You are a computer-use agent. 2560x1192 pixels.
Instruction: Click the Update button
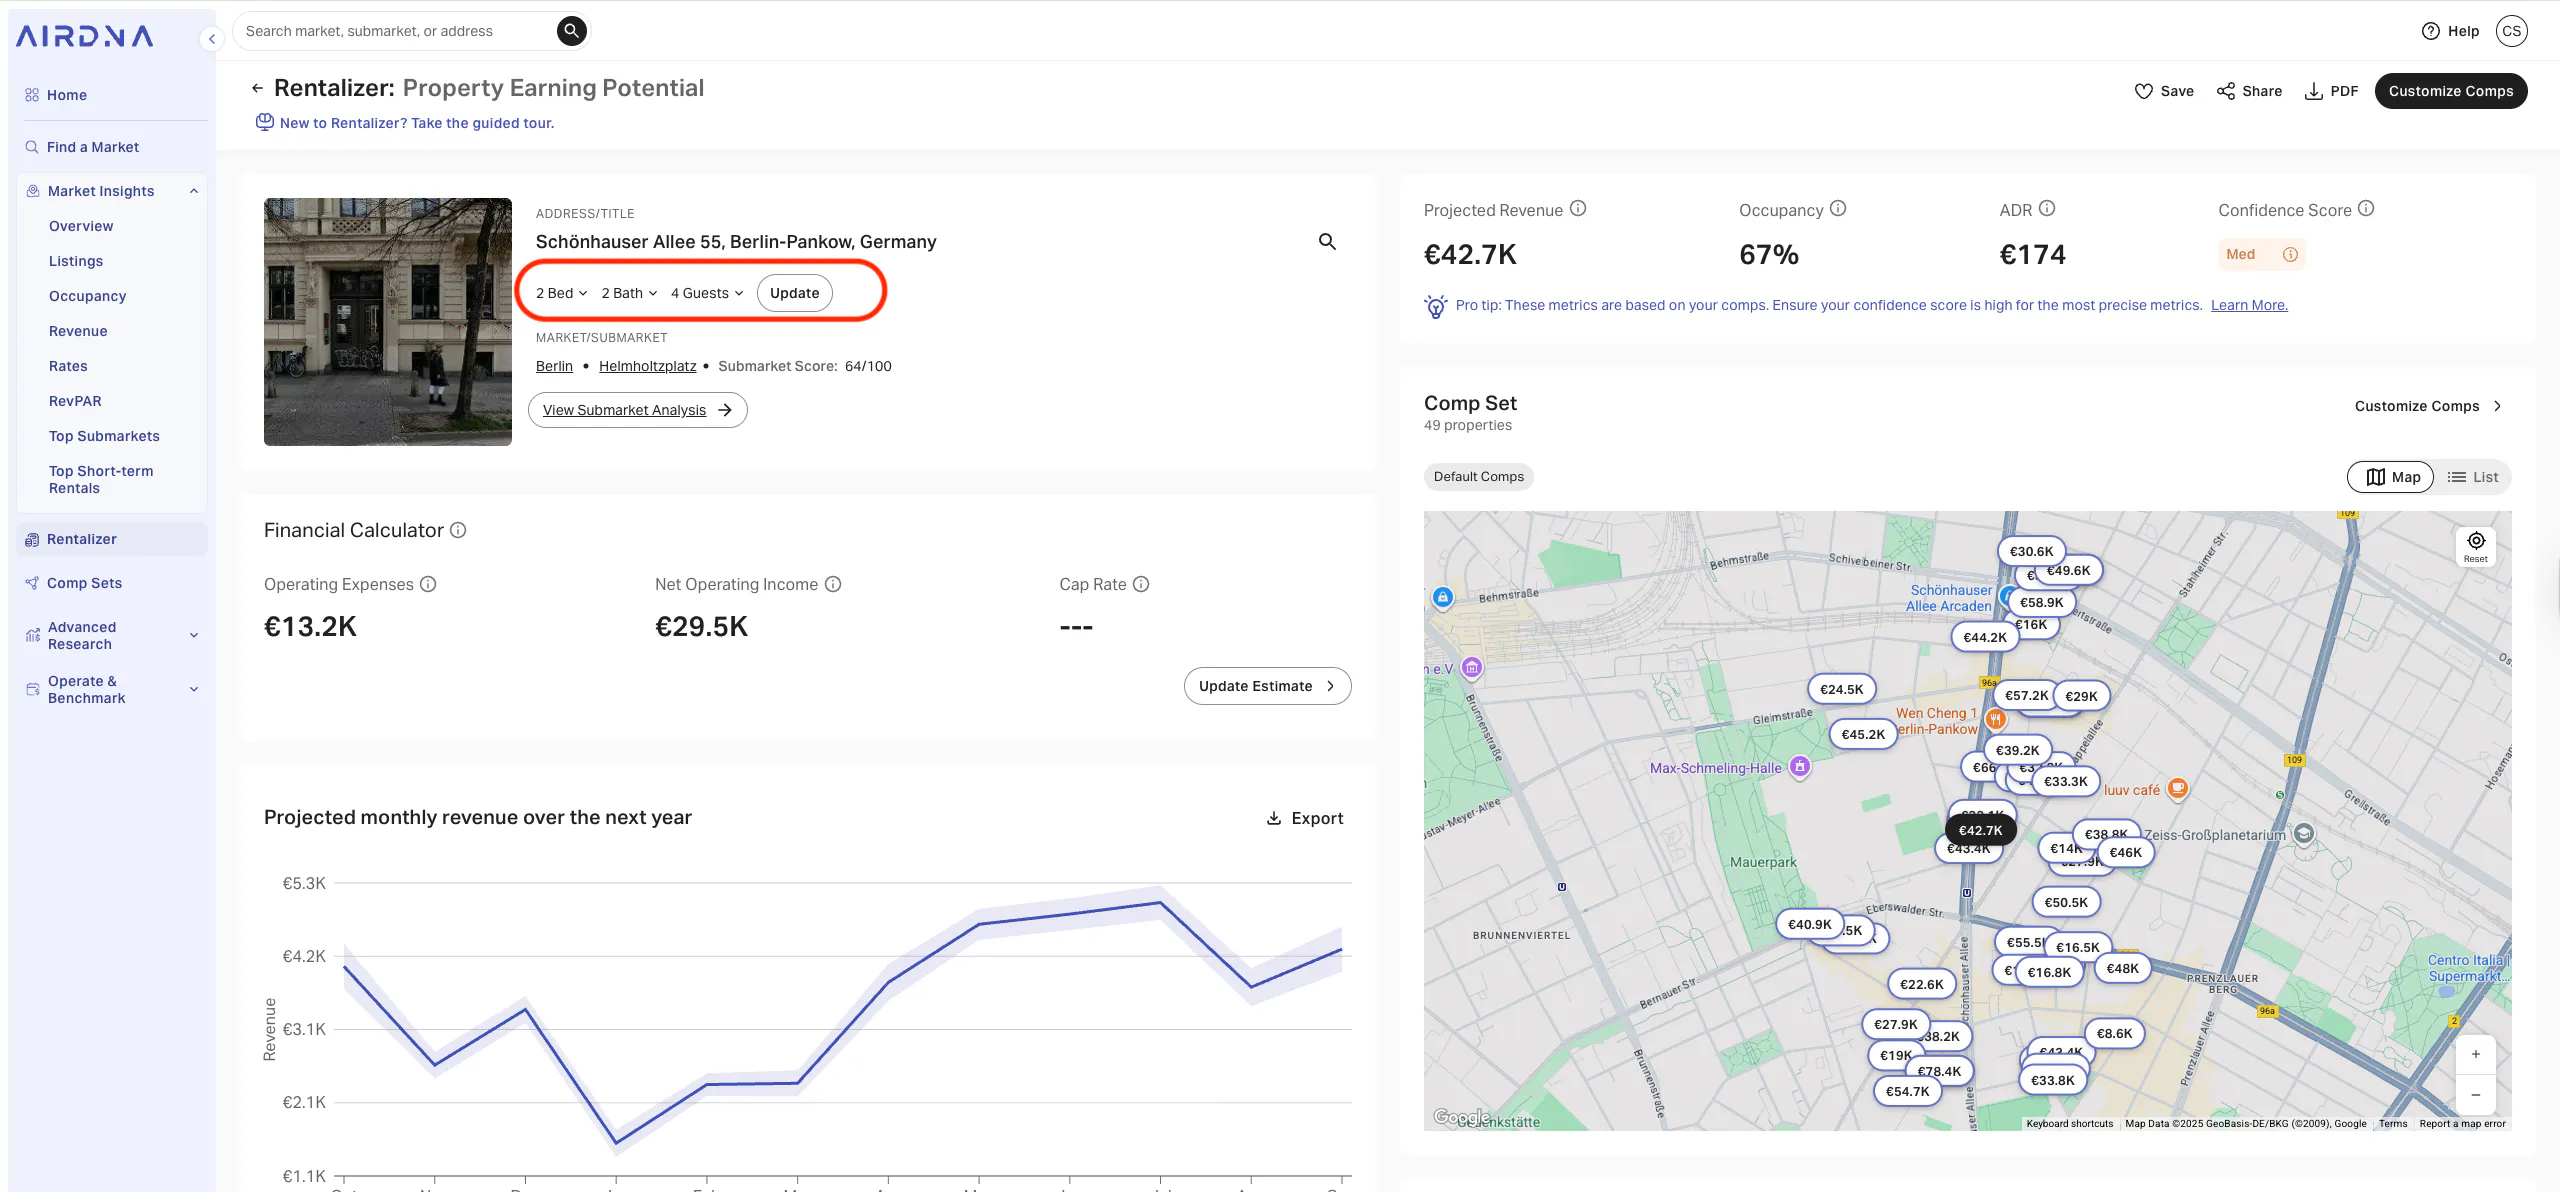coord(794,293)
